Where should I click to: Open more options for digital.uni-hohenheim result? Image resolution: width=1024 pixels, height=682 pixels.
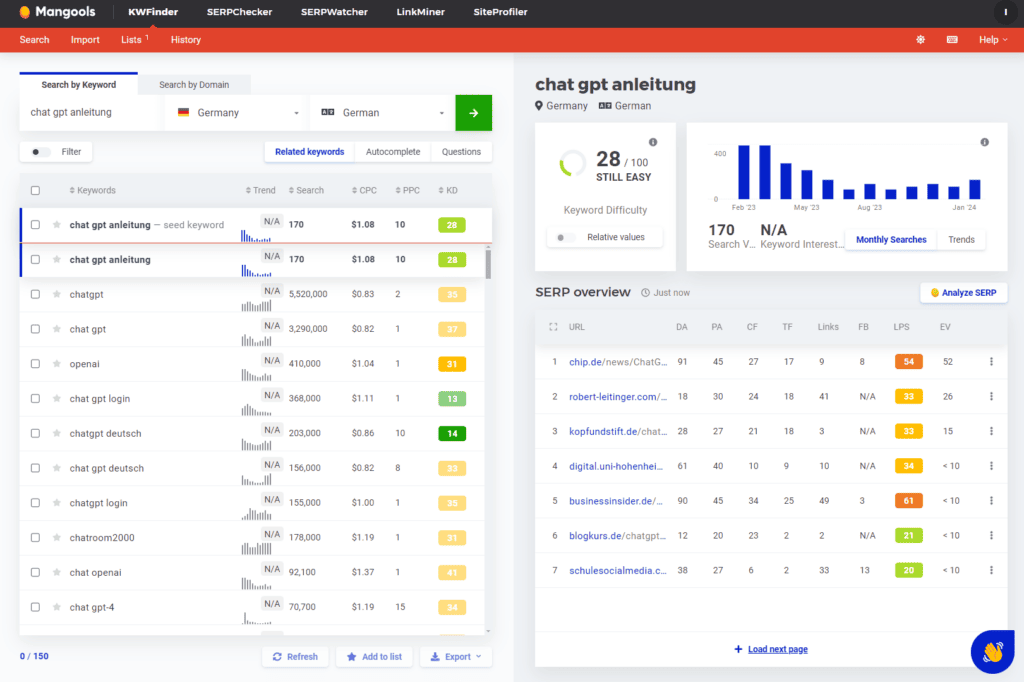[x=991, y=466]
